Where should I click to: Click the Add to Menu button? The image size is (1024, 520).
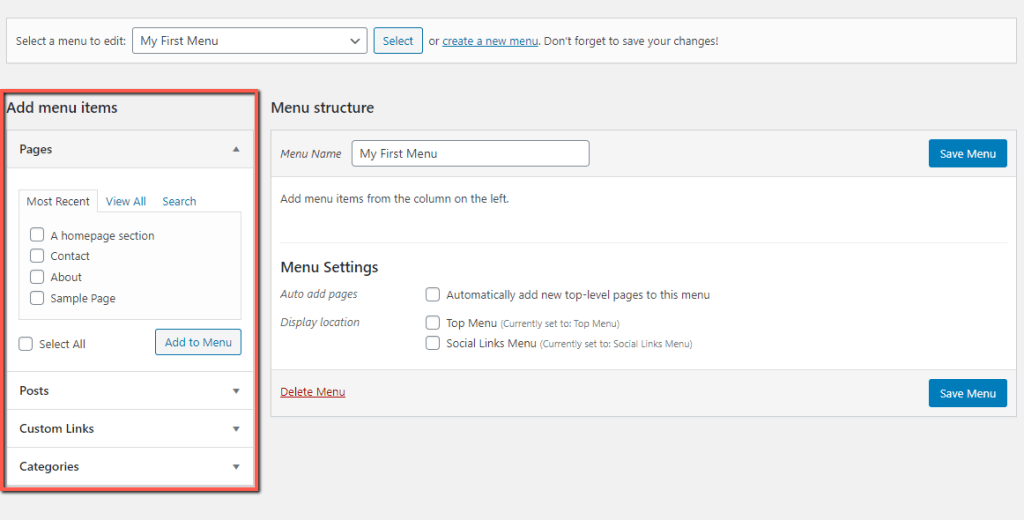pos(198,342)
